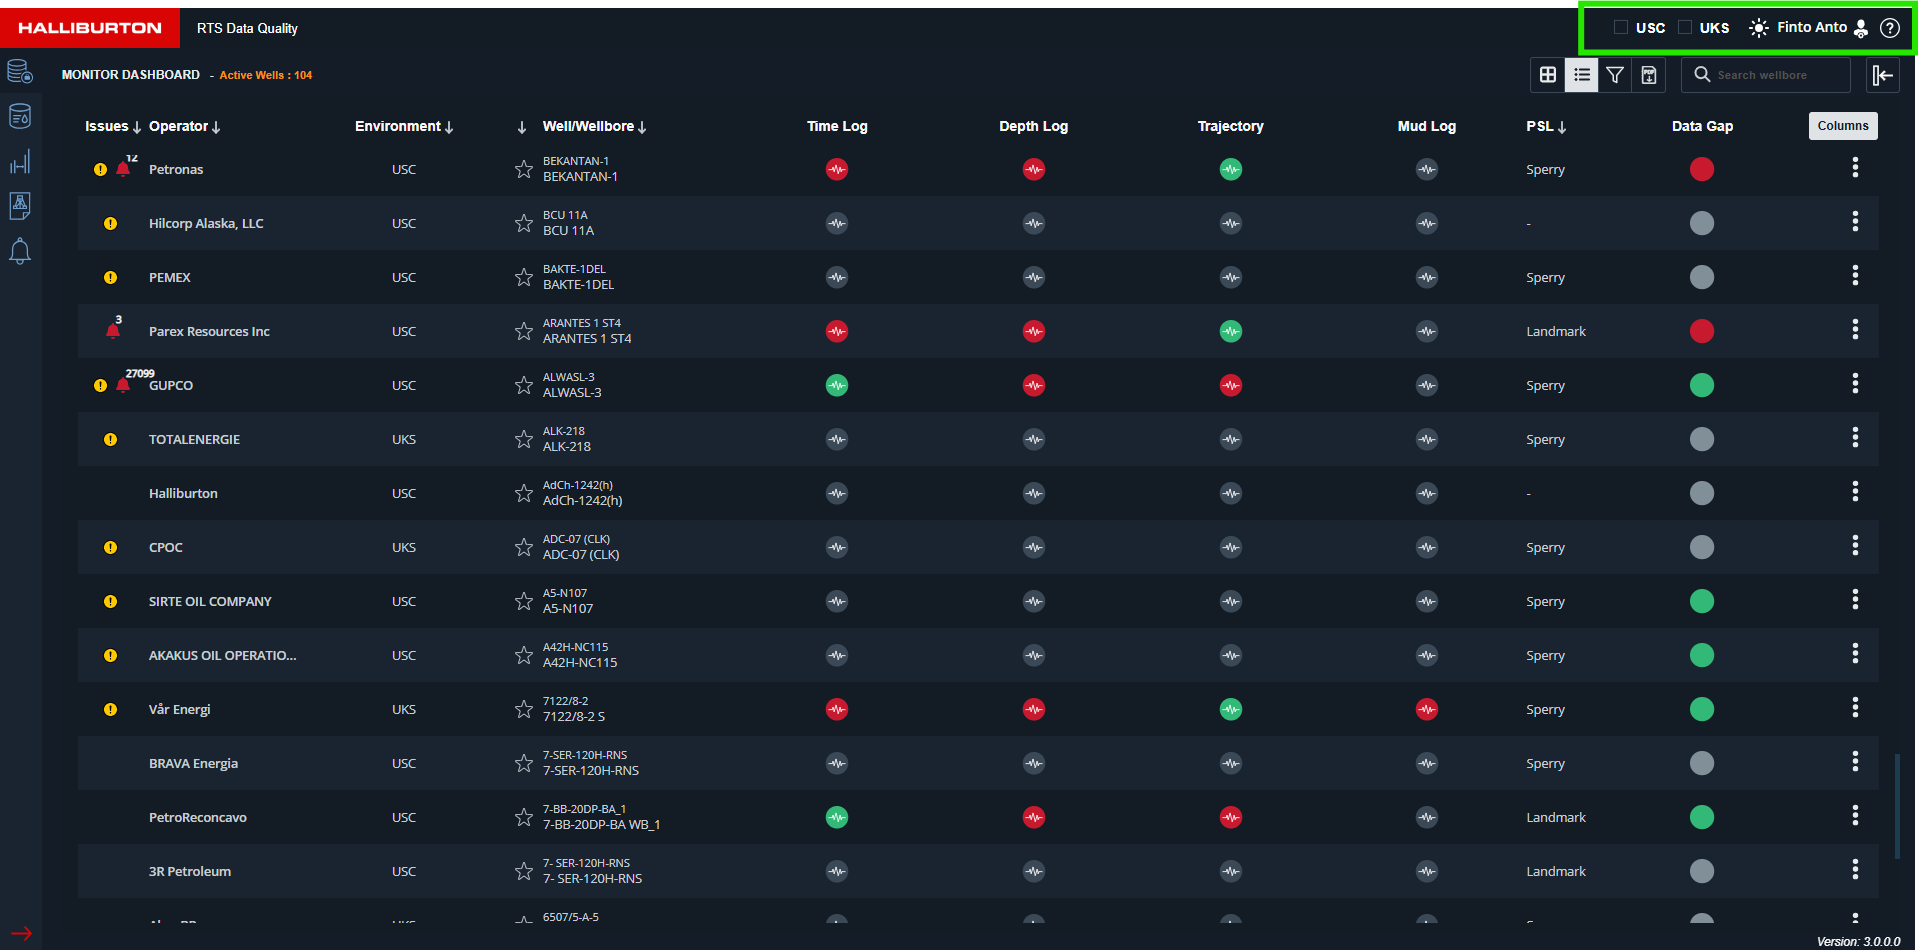Sort by favorite star column arrow
Screen dimensions: 1918x950
[x=522, y=127]
